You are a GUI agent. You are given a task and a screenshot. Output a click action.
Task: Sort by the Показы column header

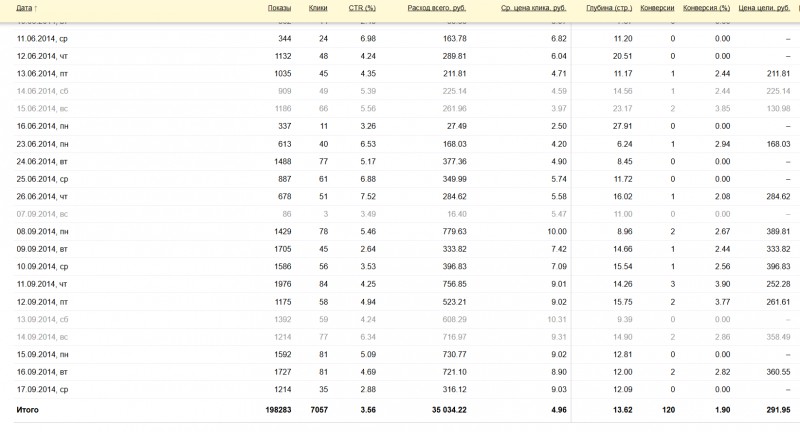279,8
